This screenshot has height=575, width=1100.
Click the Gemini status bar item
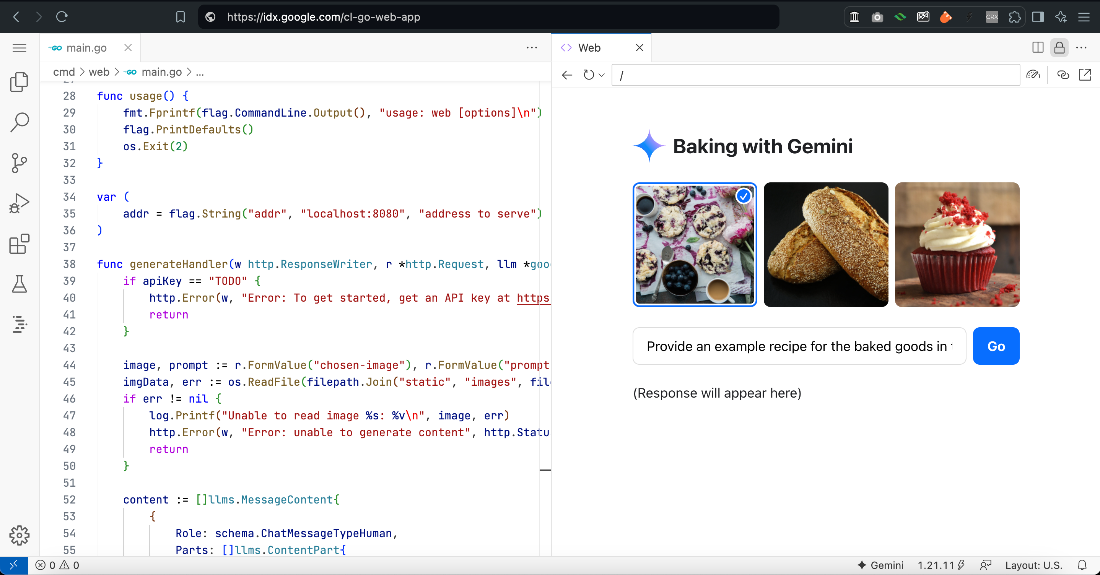tap(880, 565)
